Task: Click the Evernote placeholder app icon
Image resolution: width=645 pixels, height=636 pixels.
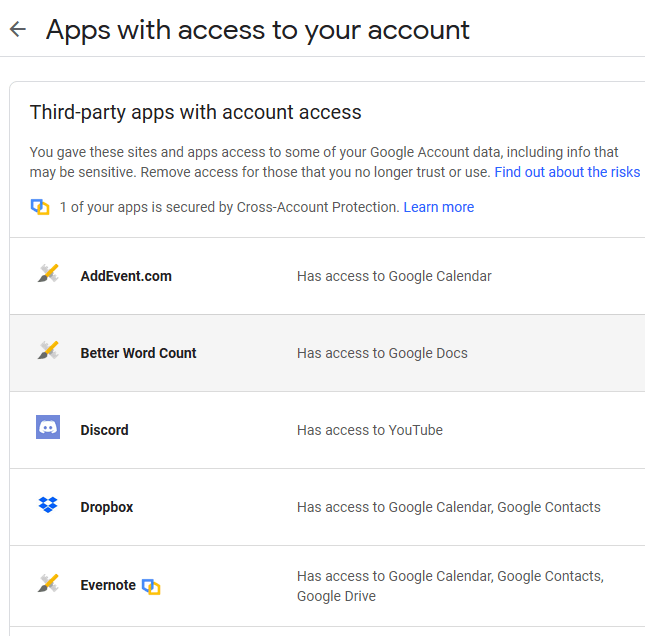Action: coord(48,584)
